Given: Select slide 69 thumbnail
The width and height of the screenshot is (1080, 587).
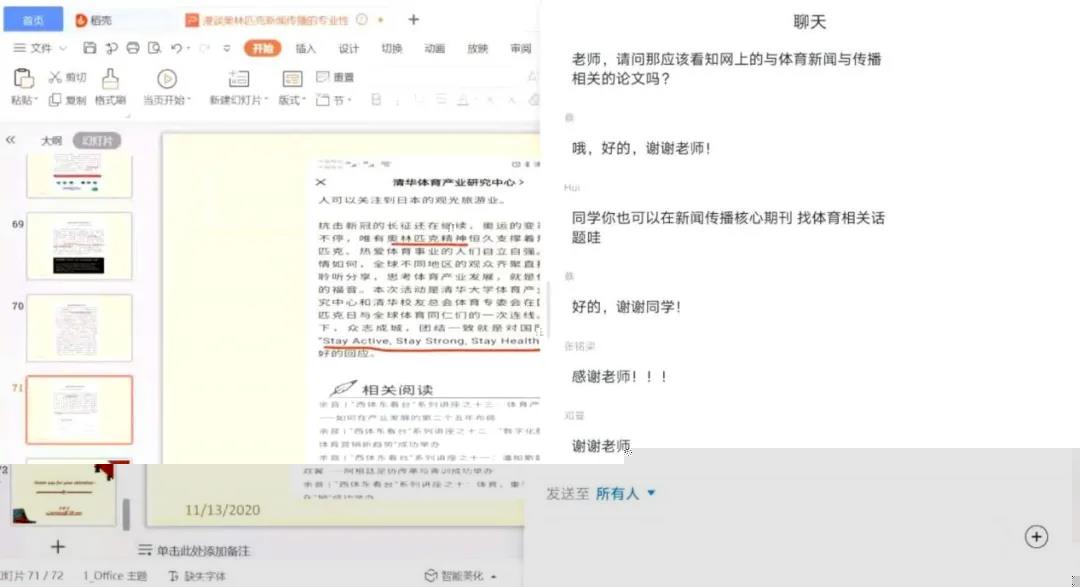Looking at the screenshot, I should [79, 246].
